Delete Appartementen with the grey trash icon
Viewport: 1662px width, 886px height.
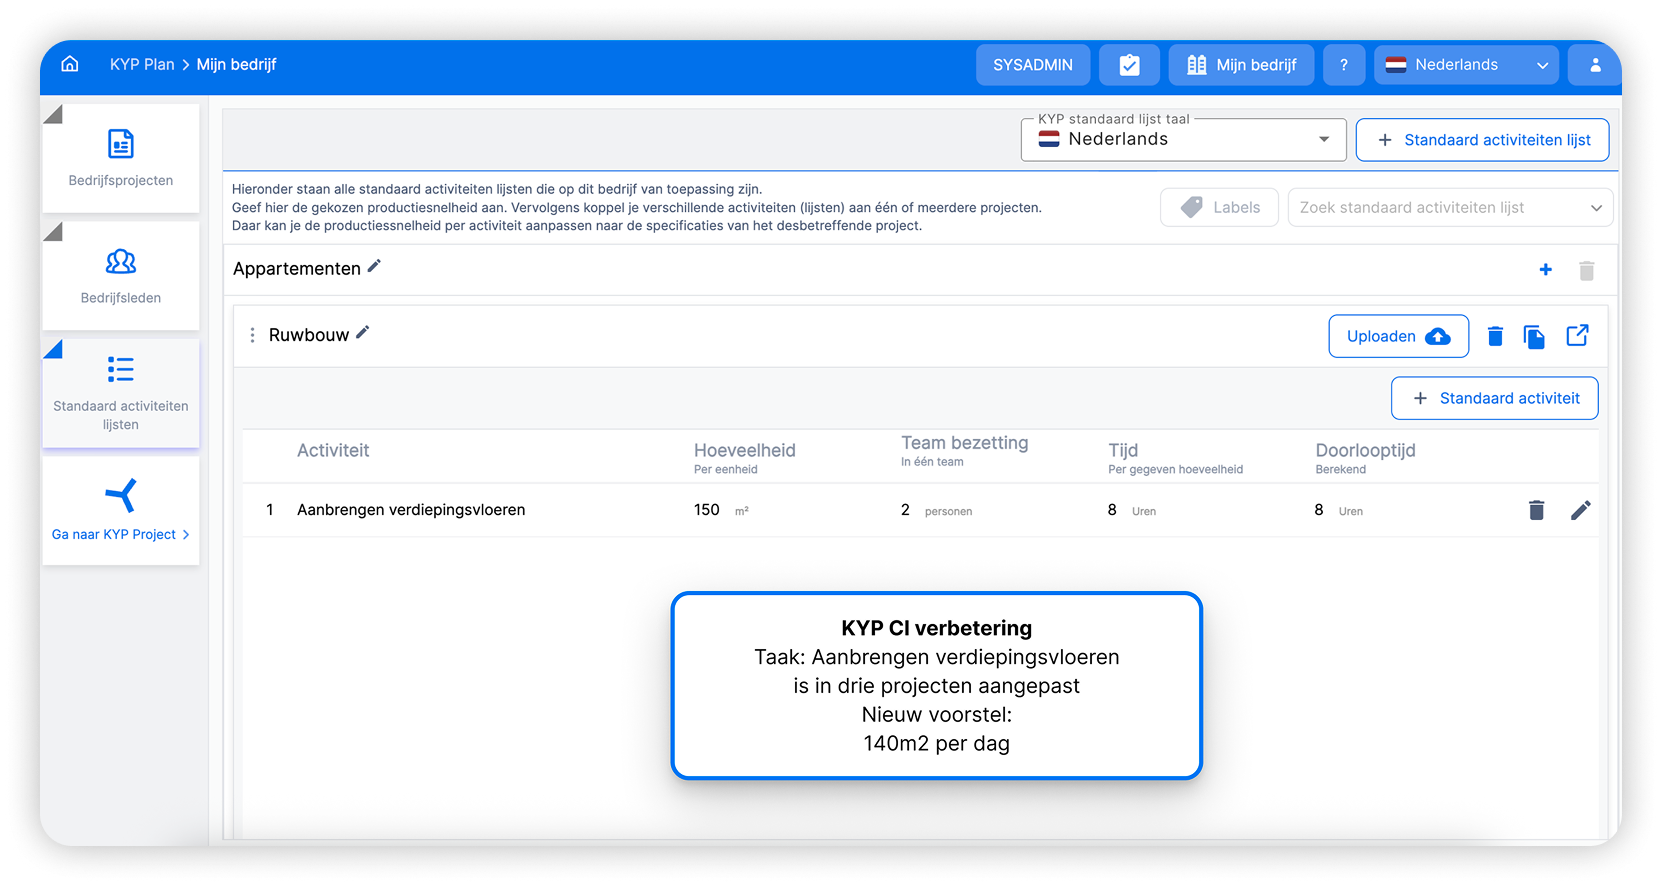pos(1587,270)
